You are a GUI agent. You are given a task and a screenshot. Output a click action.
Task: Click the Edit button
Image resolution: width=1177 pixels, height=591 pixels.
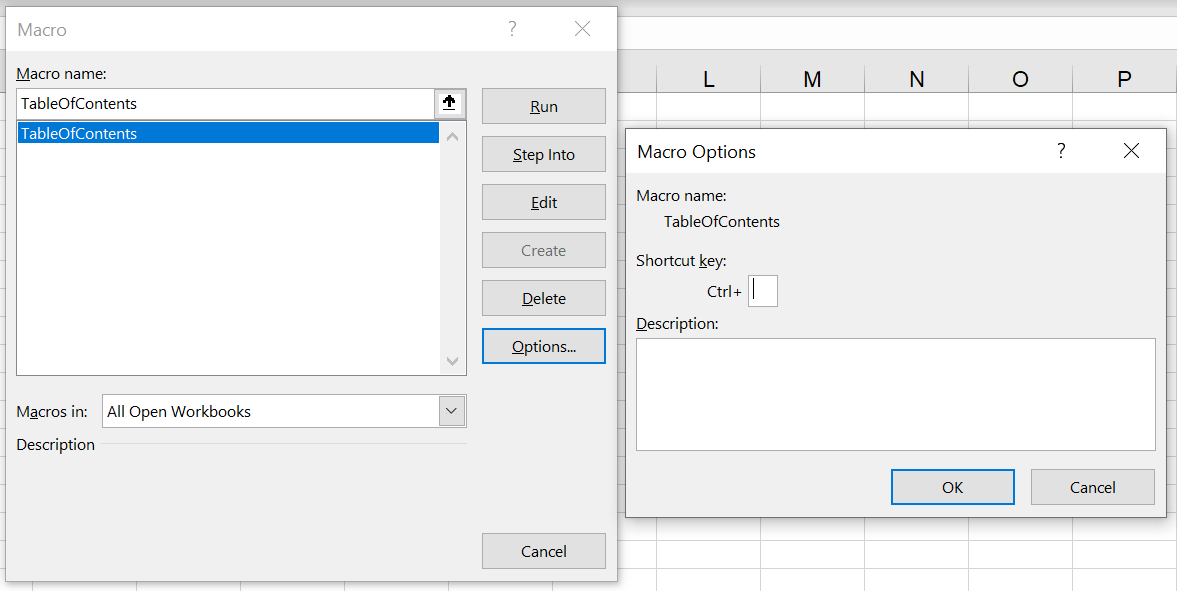(543, 202)
